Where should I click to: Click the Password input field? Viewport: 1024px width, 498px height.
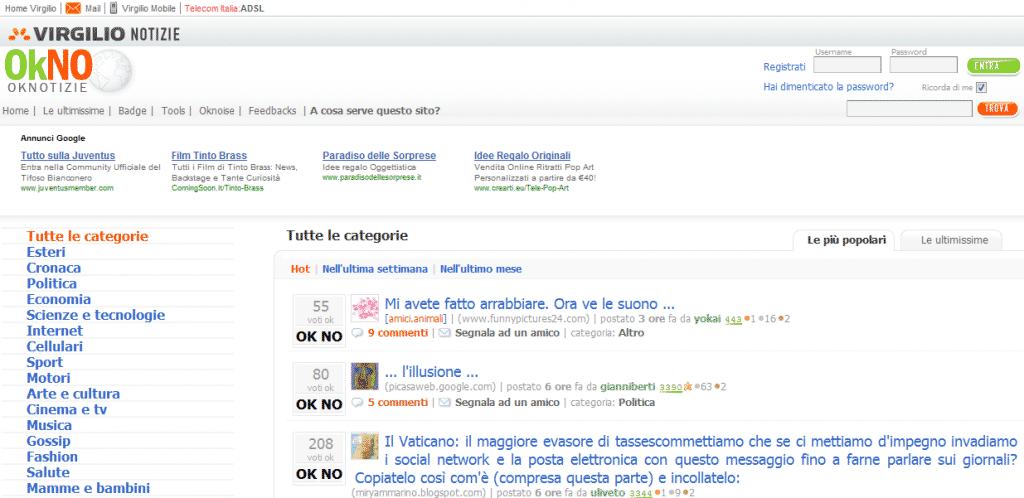[923, 65]
